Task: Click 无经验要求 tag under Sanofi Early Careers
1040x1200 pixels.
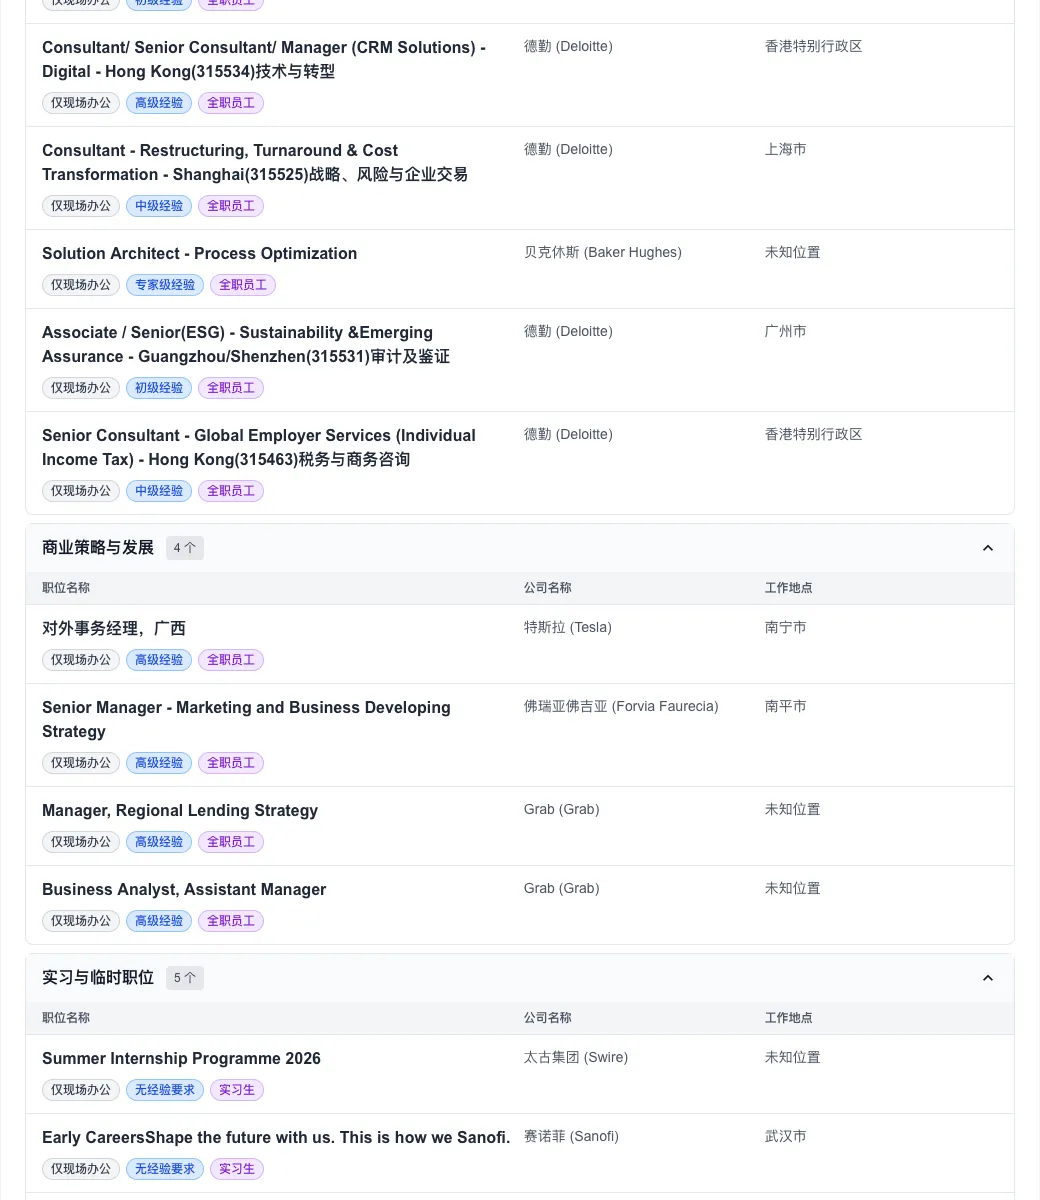Action: pyautogui.click(x=165, y=1169)
